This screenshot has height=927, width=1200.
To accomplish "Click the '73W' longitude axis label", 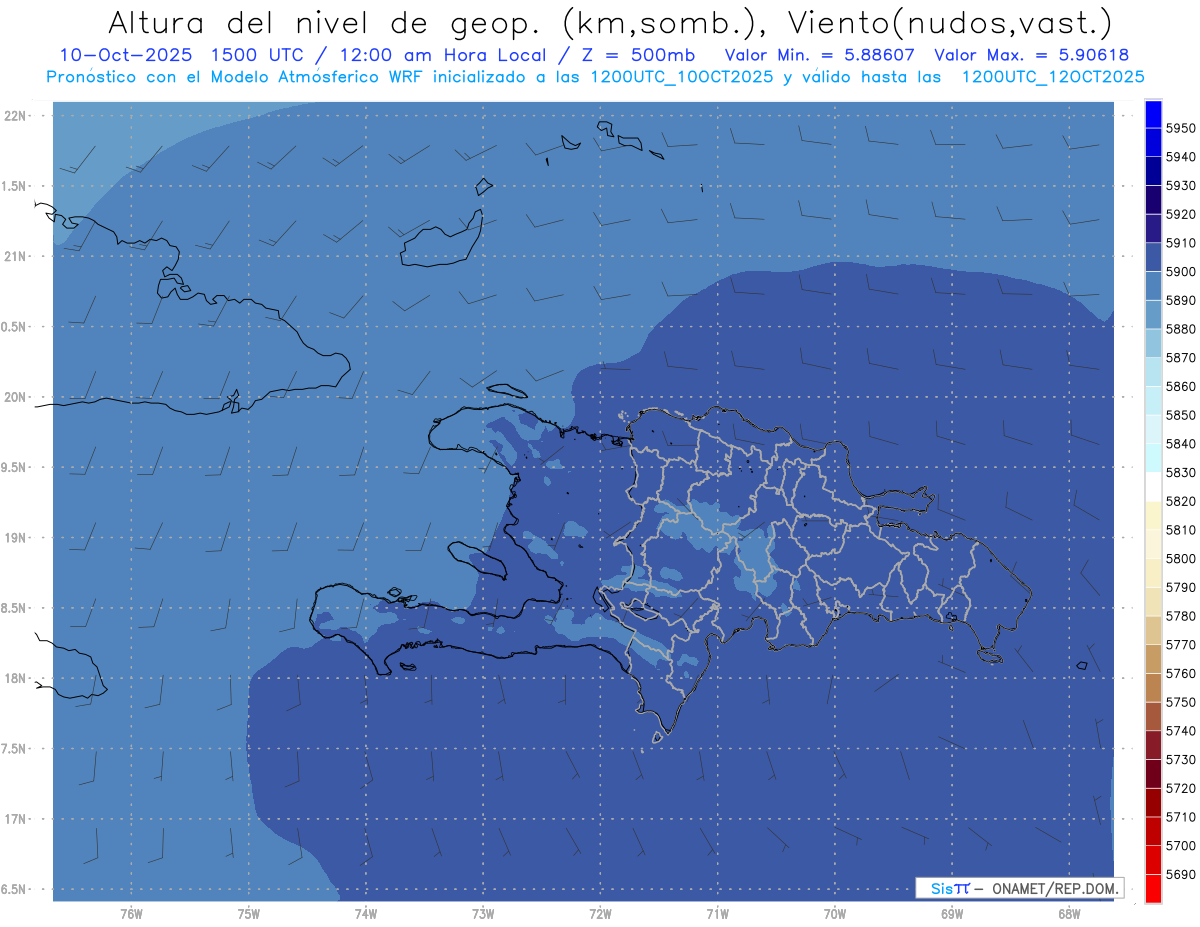I will (x=483, y=913).
